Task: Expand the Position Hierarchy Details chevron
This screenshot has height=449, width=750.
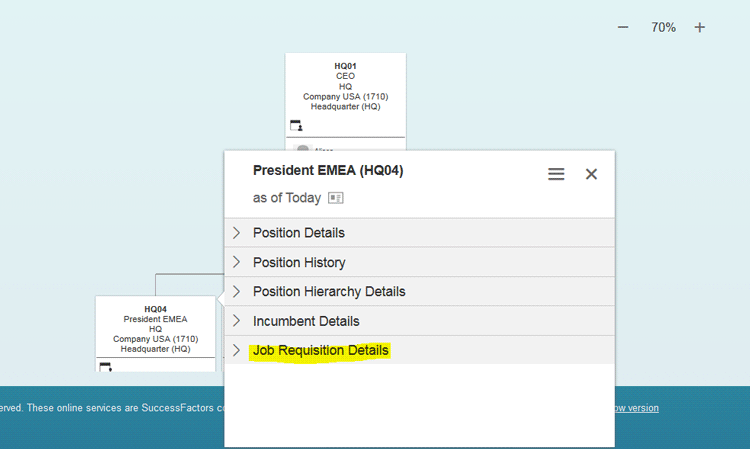Action: coord(237,292)
